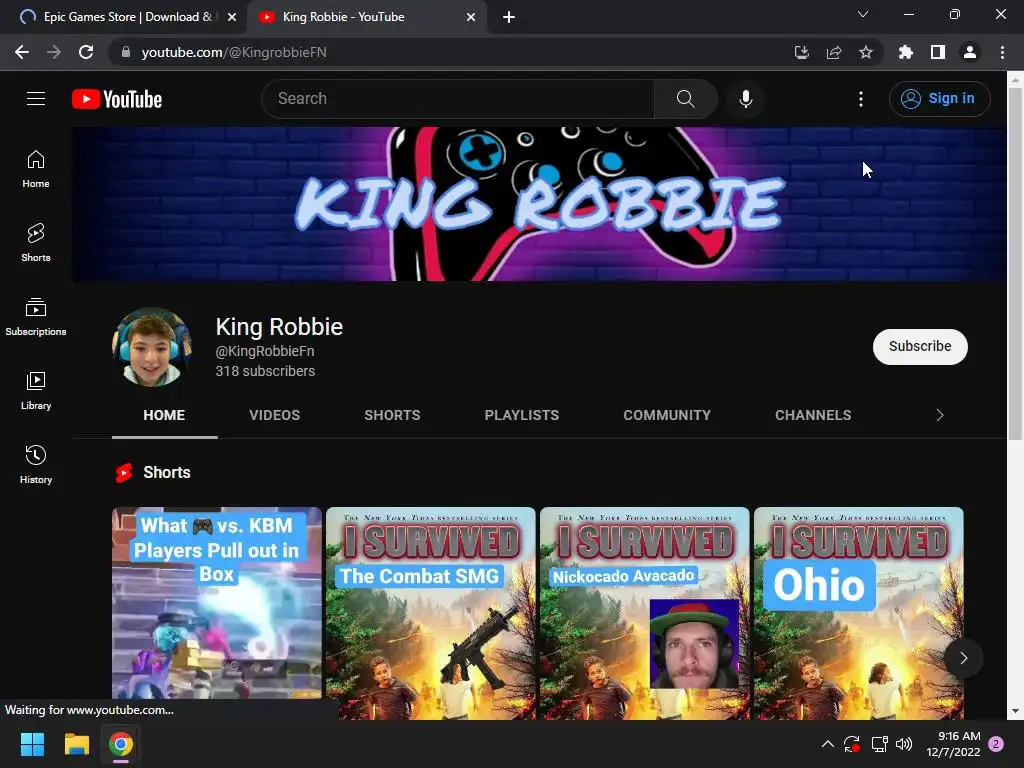Click the Chrome taskbar icon
This screenshot has width=1024, height=768.
pyautogui.click(x=121, y=744)
